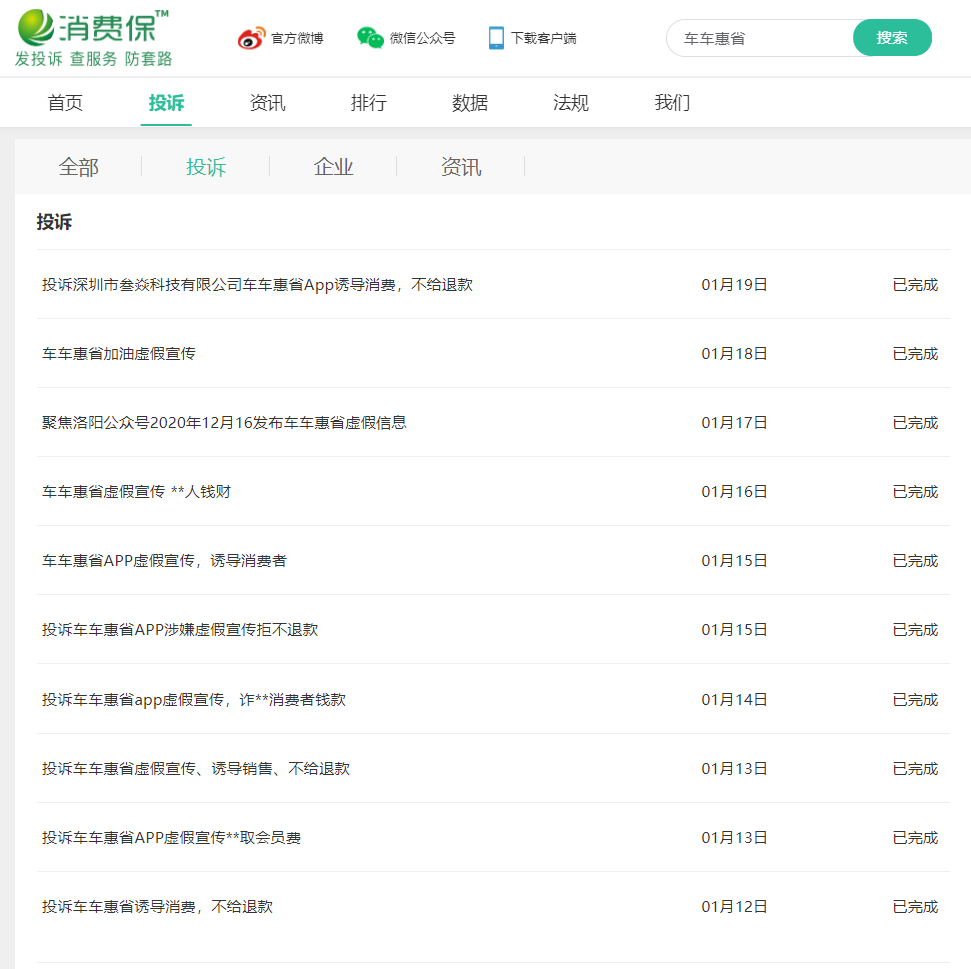Open the 法规 navigation item
The height and width of the screenshot is (969, 971).
pyautogui.click(x=571, y=103)
